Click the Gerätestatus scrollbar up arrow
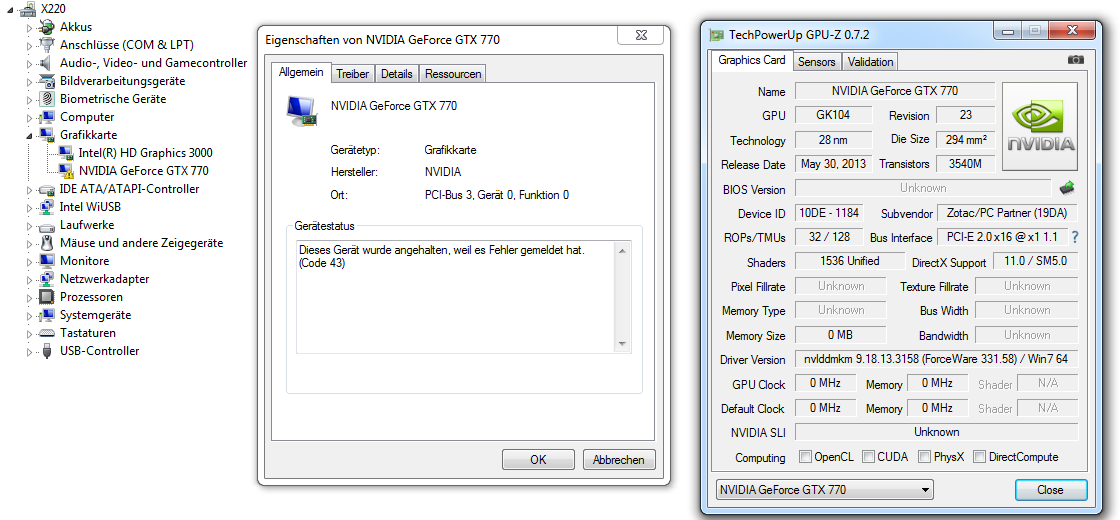 click(621, 250)
